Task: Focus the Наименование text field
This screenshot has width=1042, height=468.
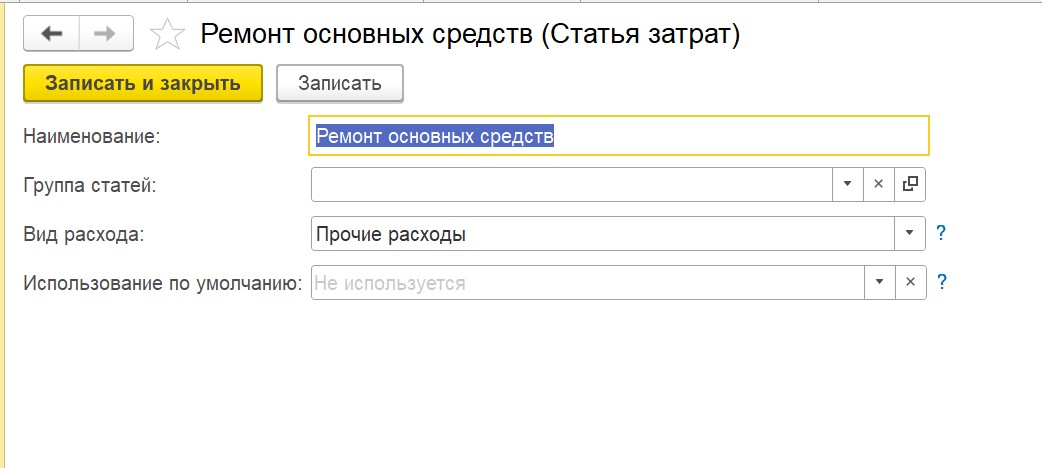Action: (619, 136)
